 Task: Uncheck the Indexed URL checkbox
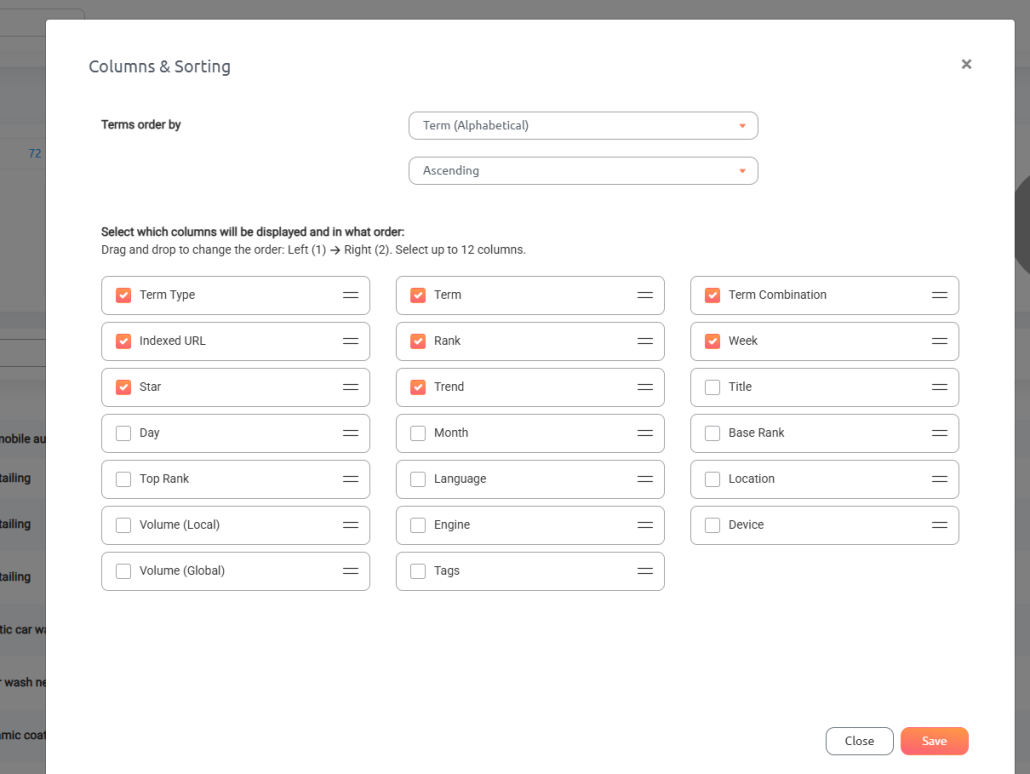[123, 341]
